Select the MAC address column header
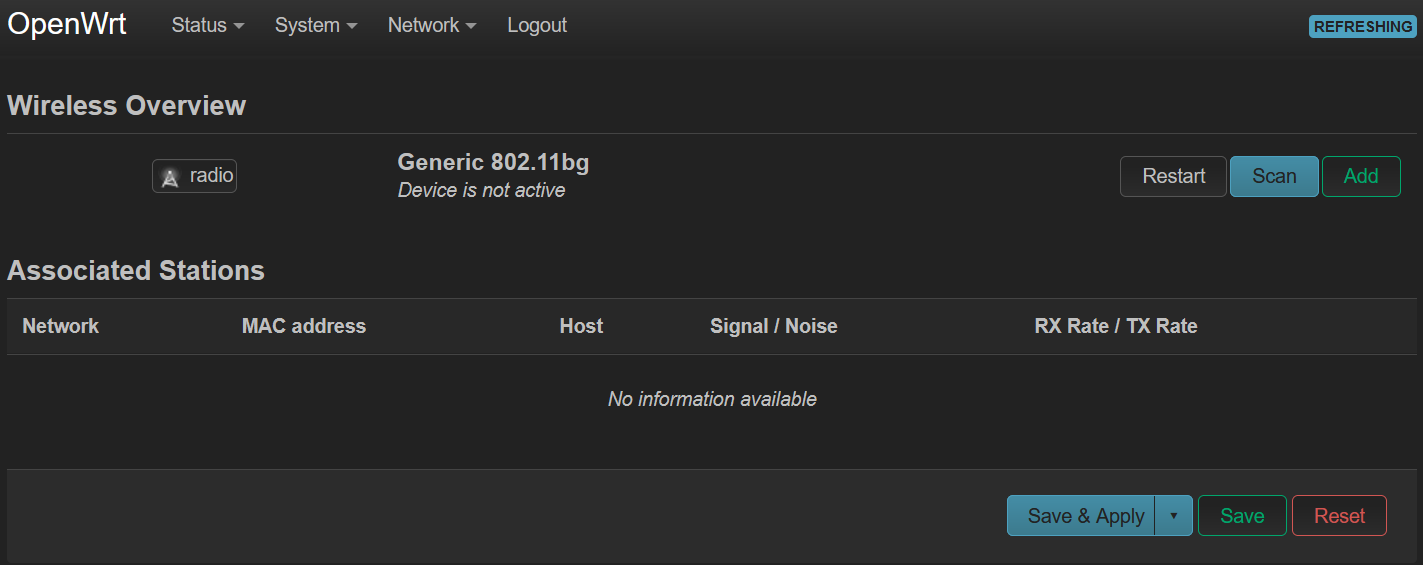The height and width of the screenshot is (565, 1423). [304, 326]
